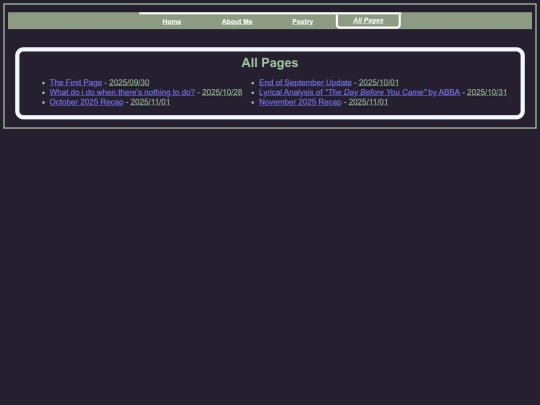Screen dimensions: 540x405
Task: Click the 2025/11/01 date beside November 2025 Recap
Action: click(x=368, y=102)
